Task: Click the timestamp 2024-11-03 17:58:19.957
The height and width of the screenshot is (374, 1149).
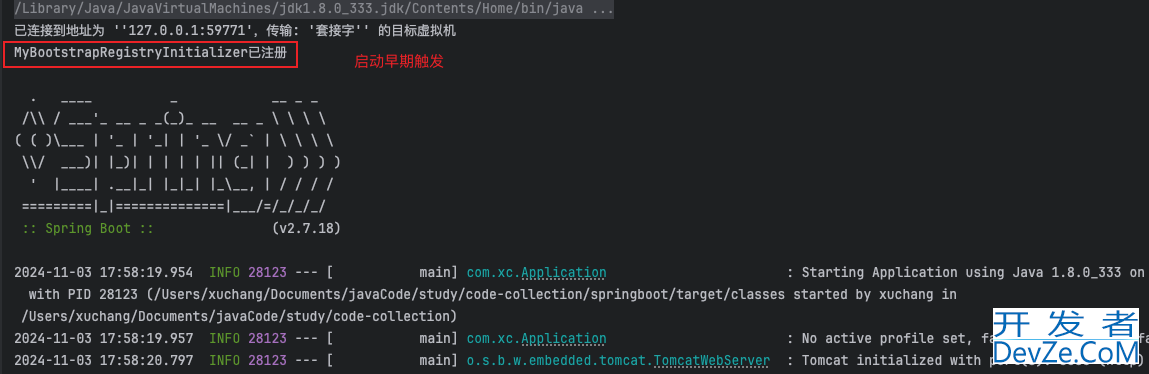Action: tap(103, 339)
